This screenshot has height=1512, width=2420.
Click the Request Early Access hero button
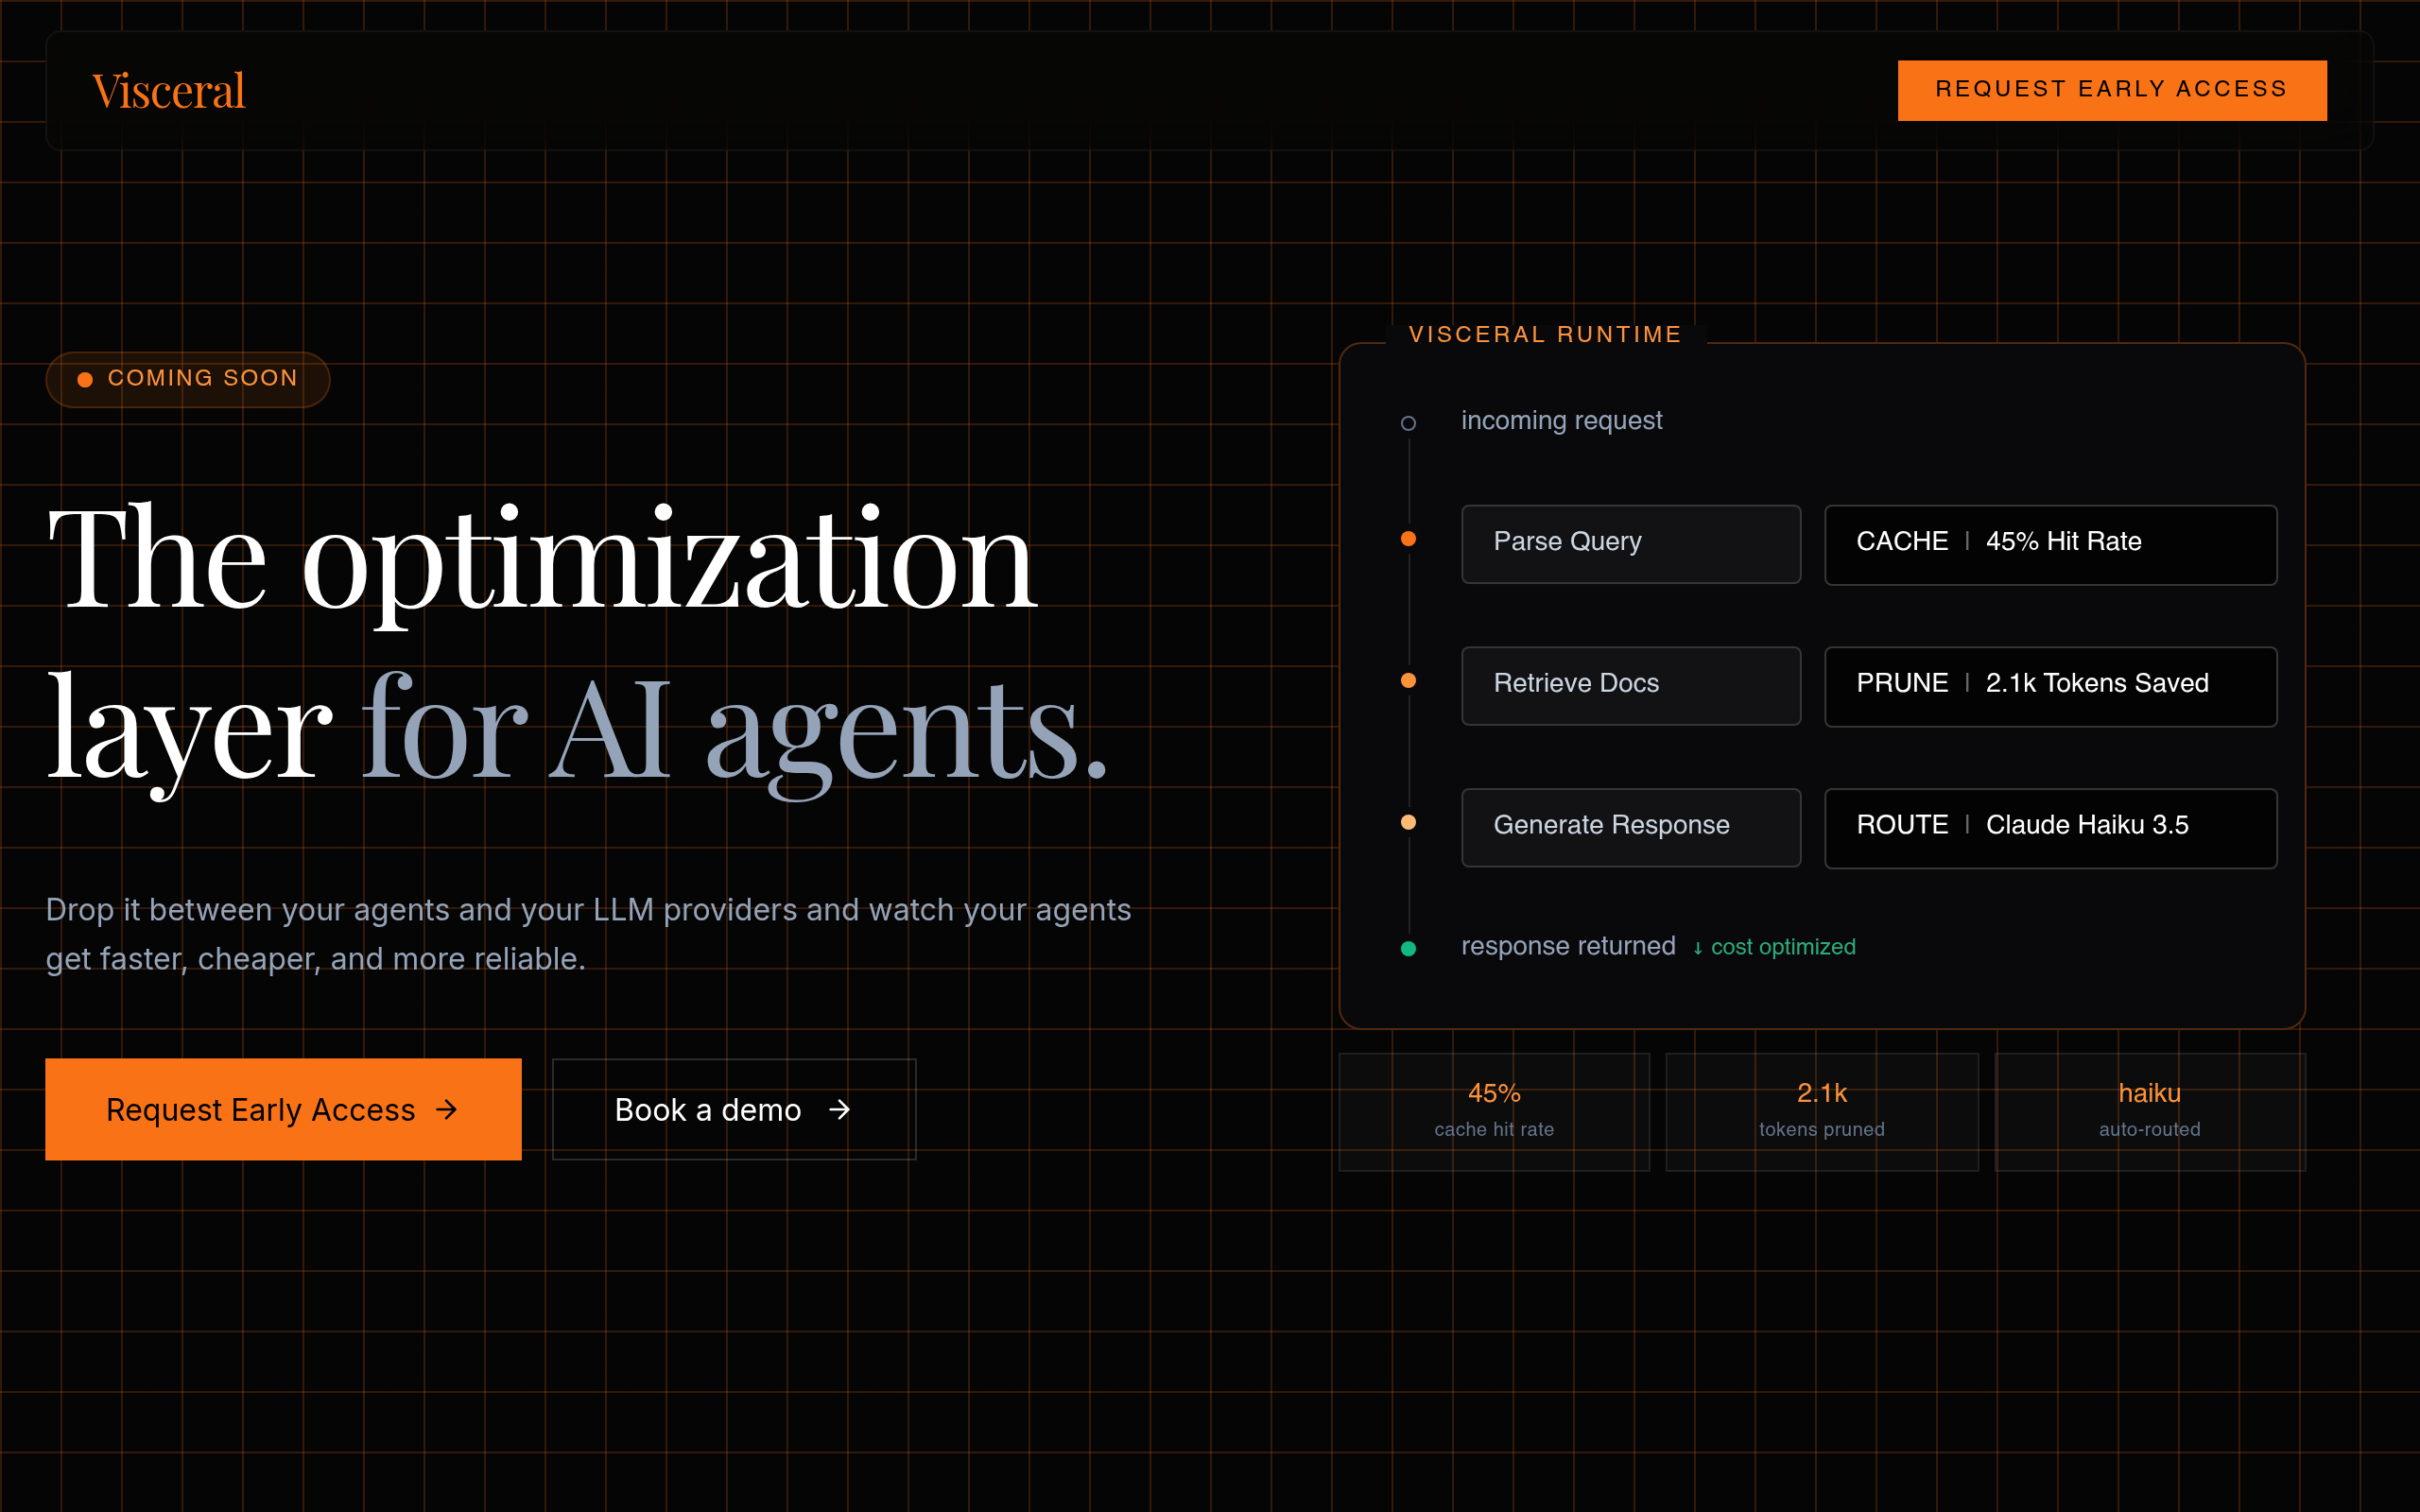coord(283,1109)
